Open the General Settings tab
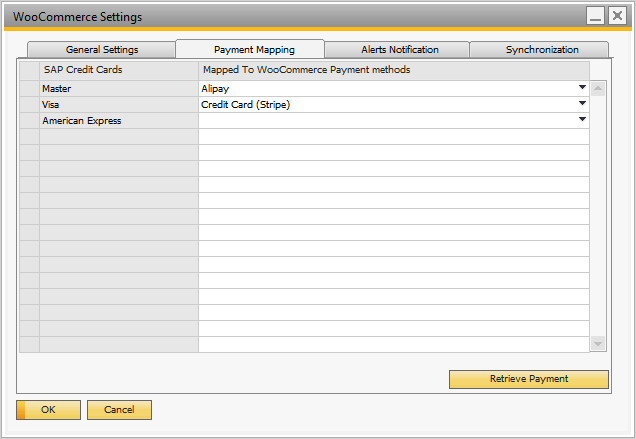This screenshot has width=636, height=439. click(102, 49)
